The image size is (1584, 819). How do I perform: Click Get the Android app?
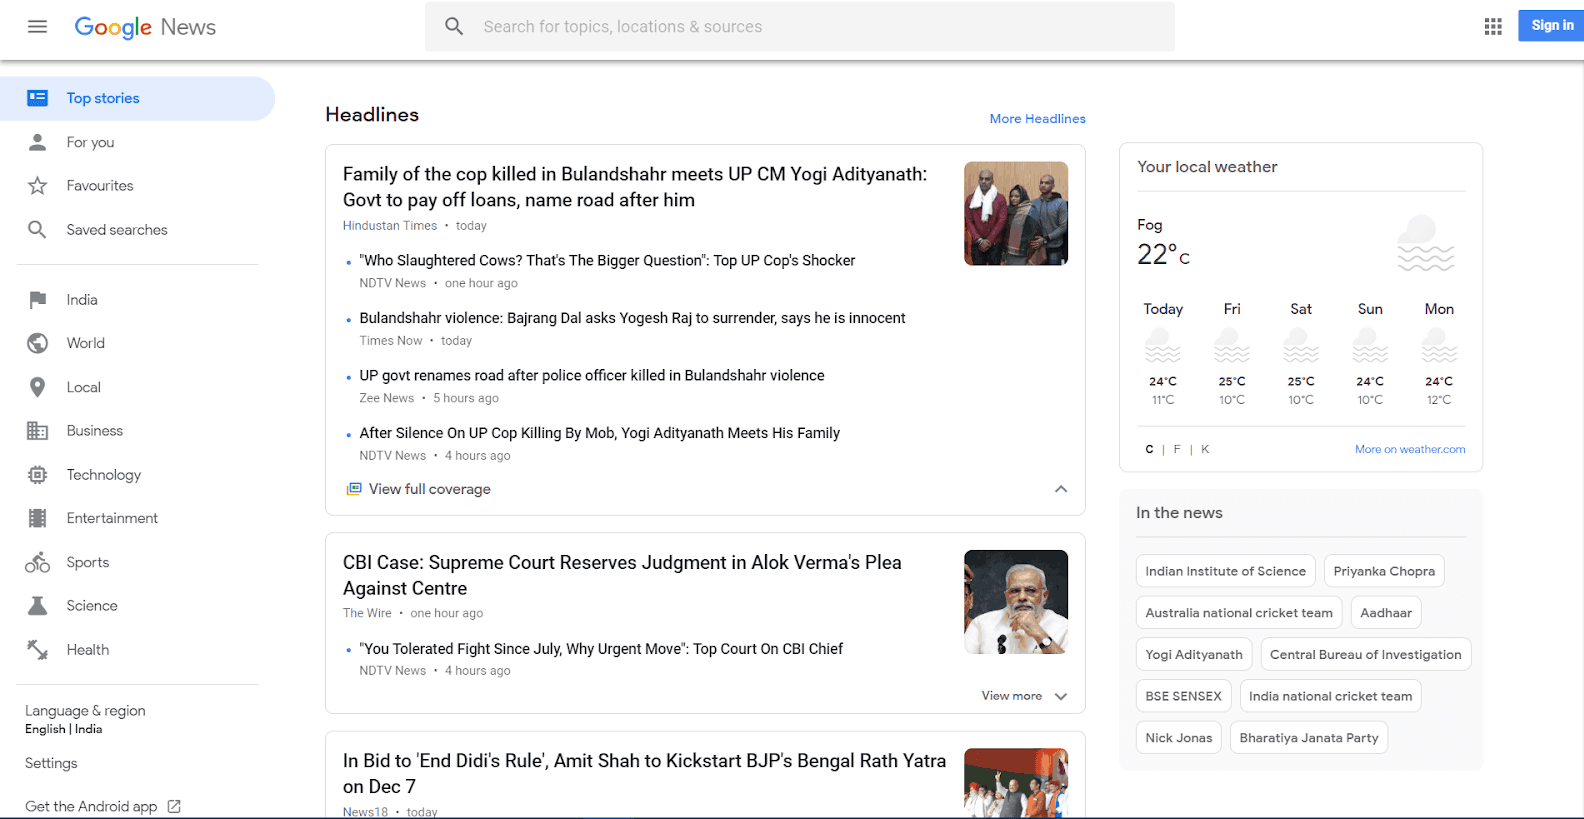coord(91,806)
